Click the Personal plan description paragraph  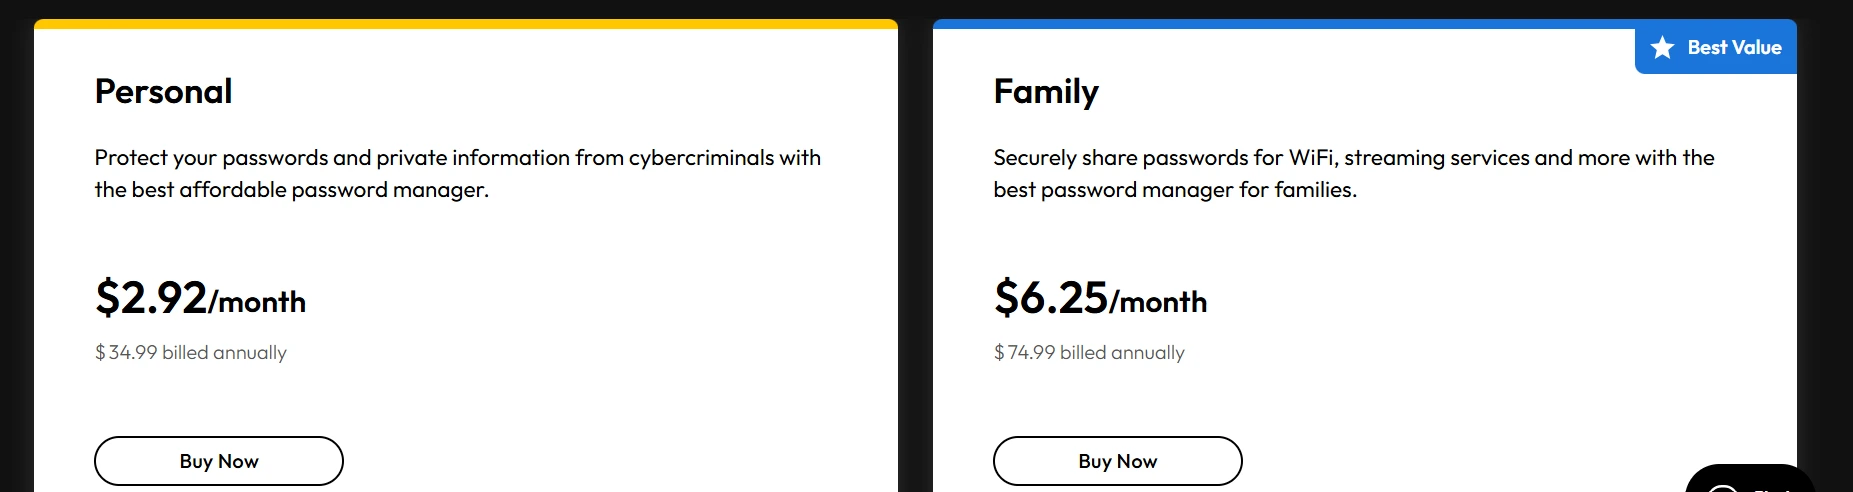tap(458, 173)
